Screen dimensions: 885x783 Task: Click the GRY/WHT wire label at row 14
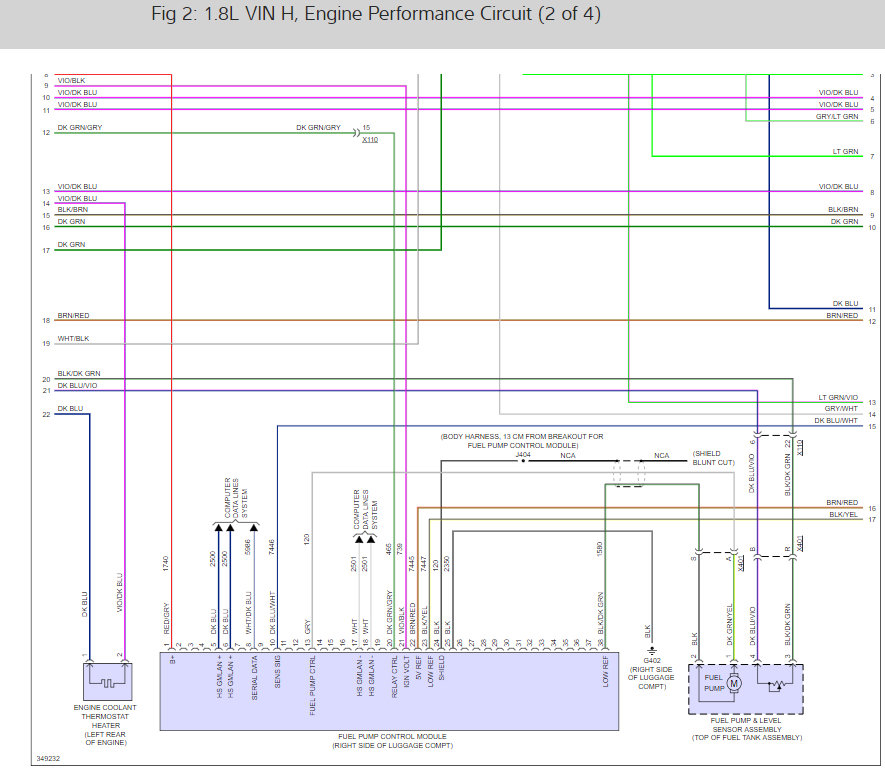click(x=841, y=409)
